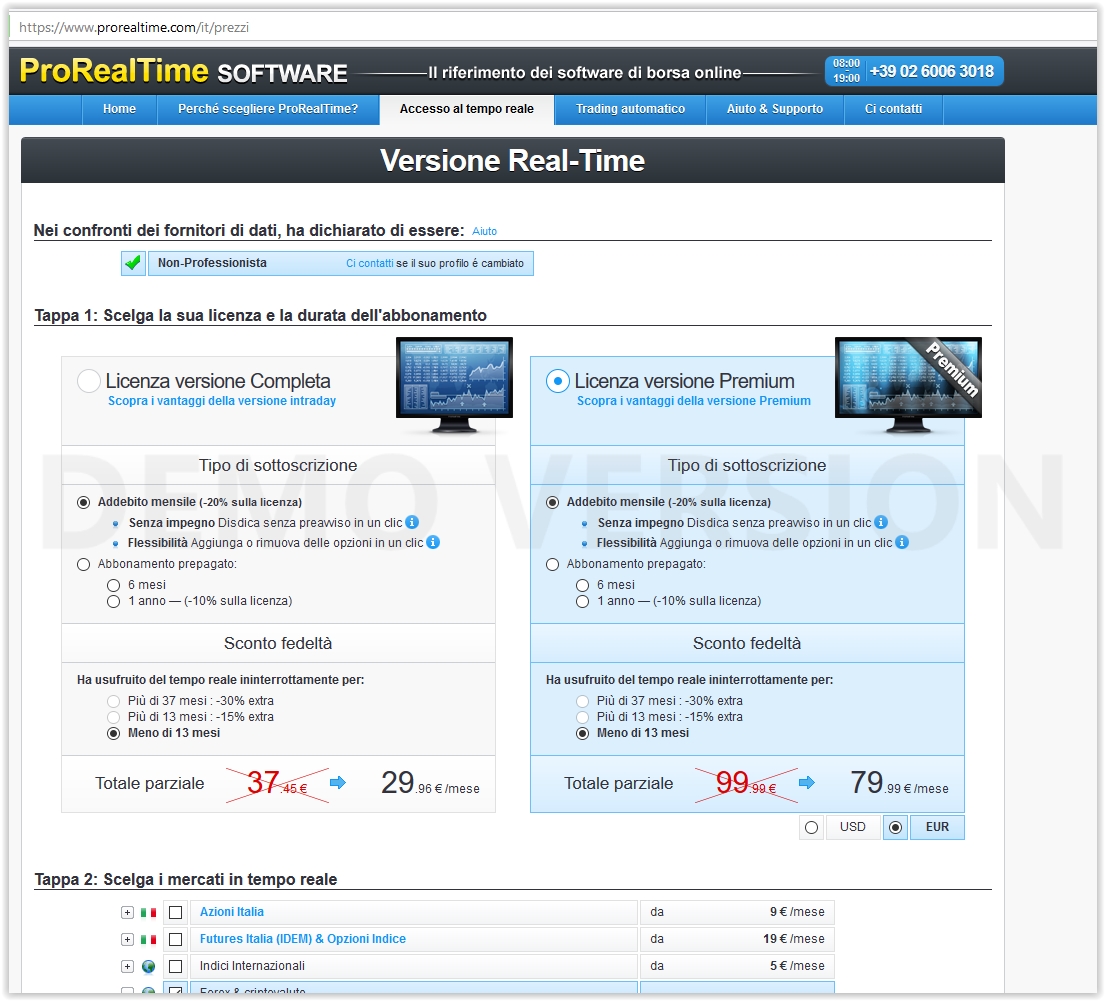Expand the Azioni Italia row

[x=128, y=913]
